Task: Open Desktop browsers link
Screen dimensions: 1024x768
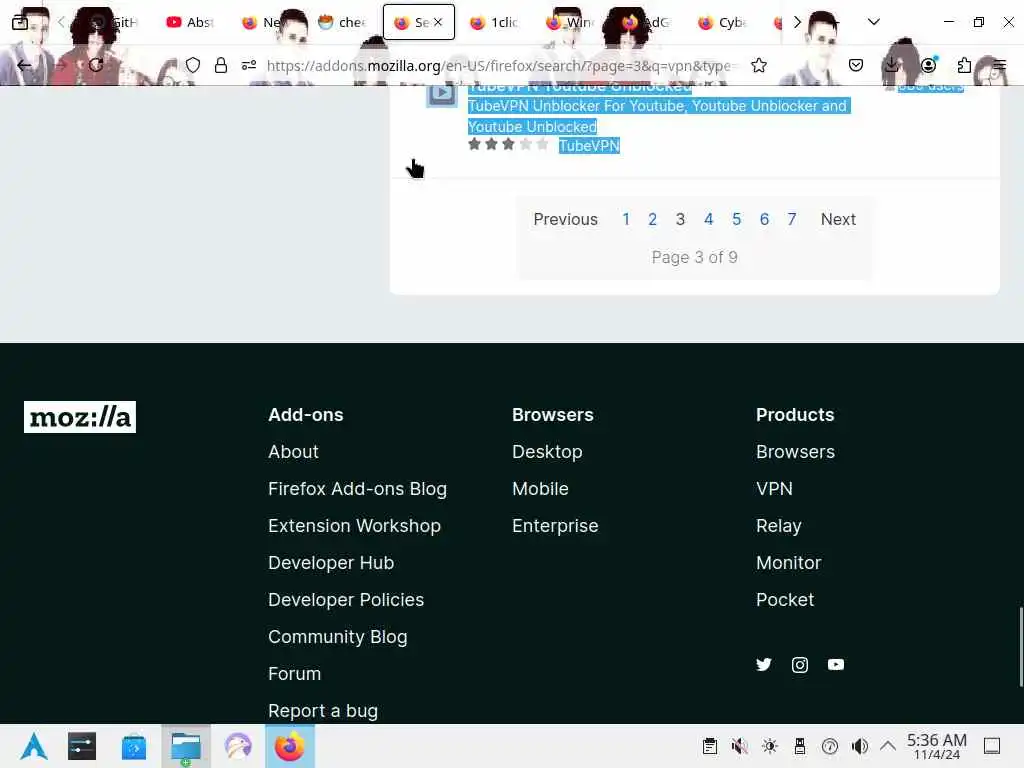Action: tap(547, 452)
